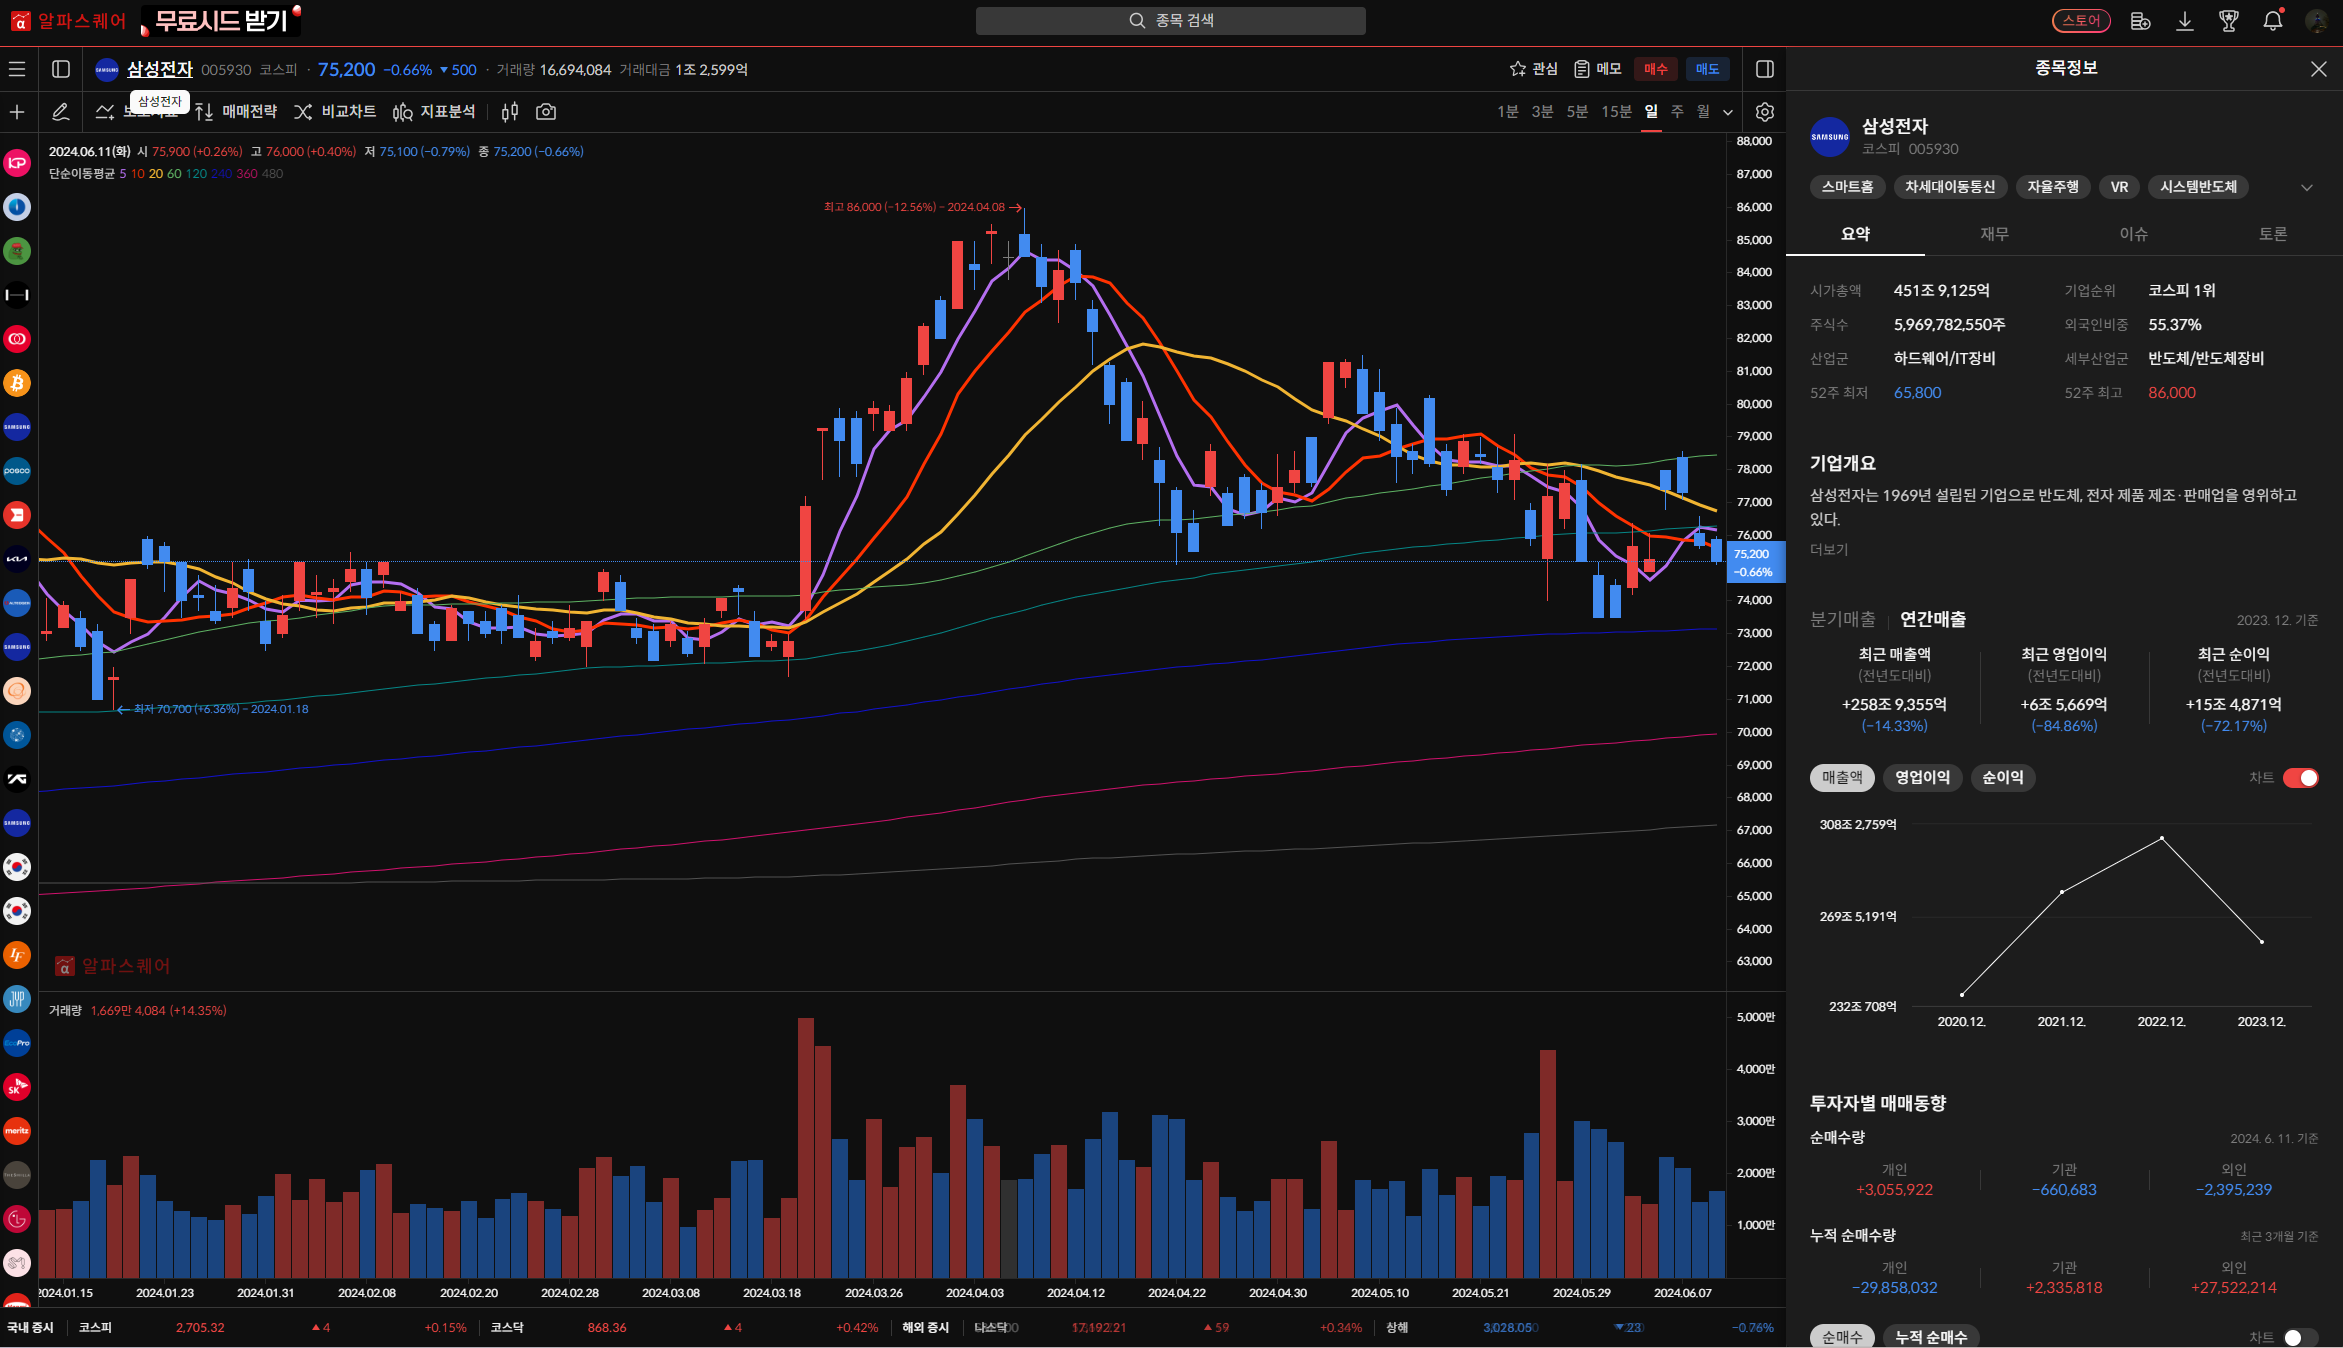Select the SK icon in sidebar
This screenshot has height=1348, width=2343.
17,1087
